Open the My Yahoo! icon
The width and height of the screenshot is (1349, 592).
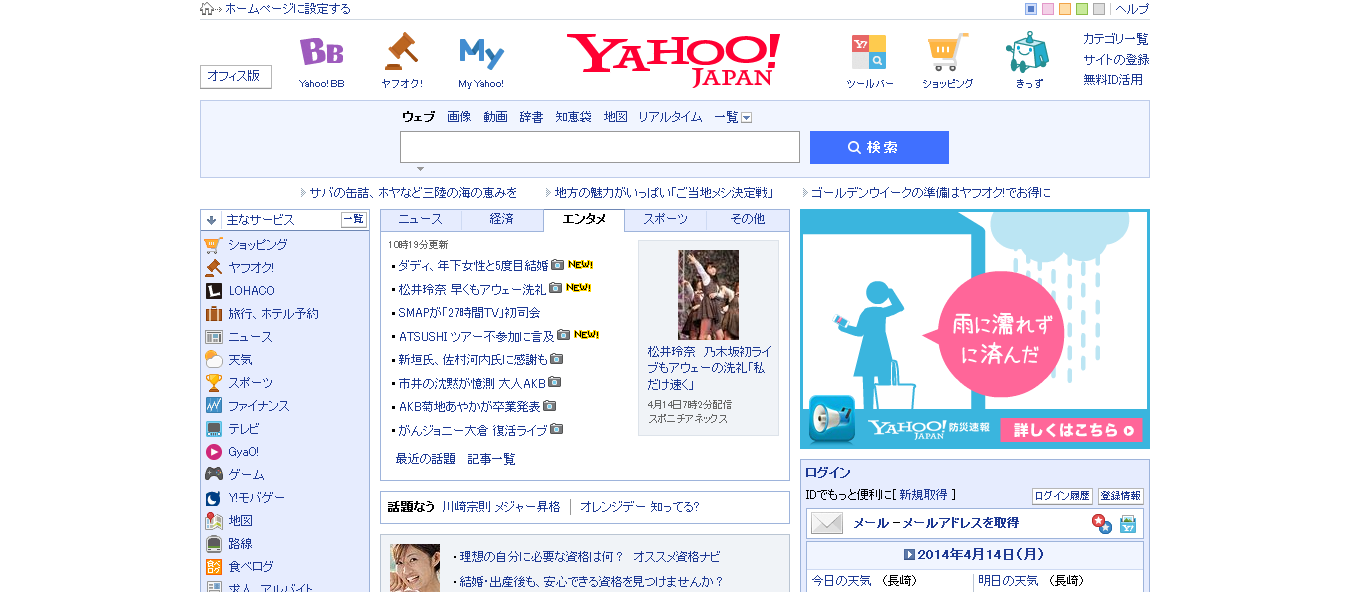click(481, 52)
